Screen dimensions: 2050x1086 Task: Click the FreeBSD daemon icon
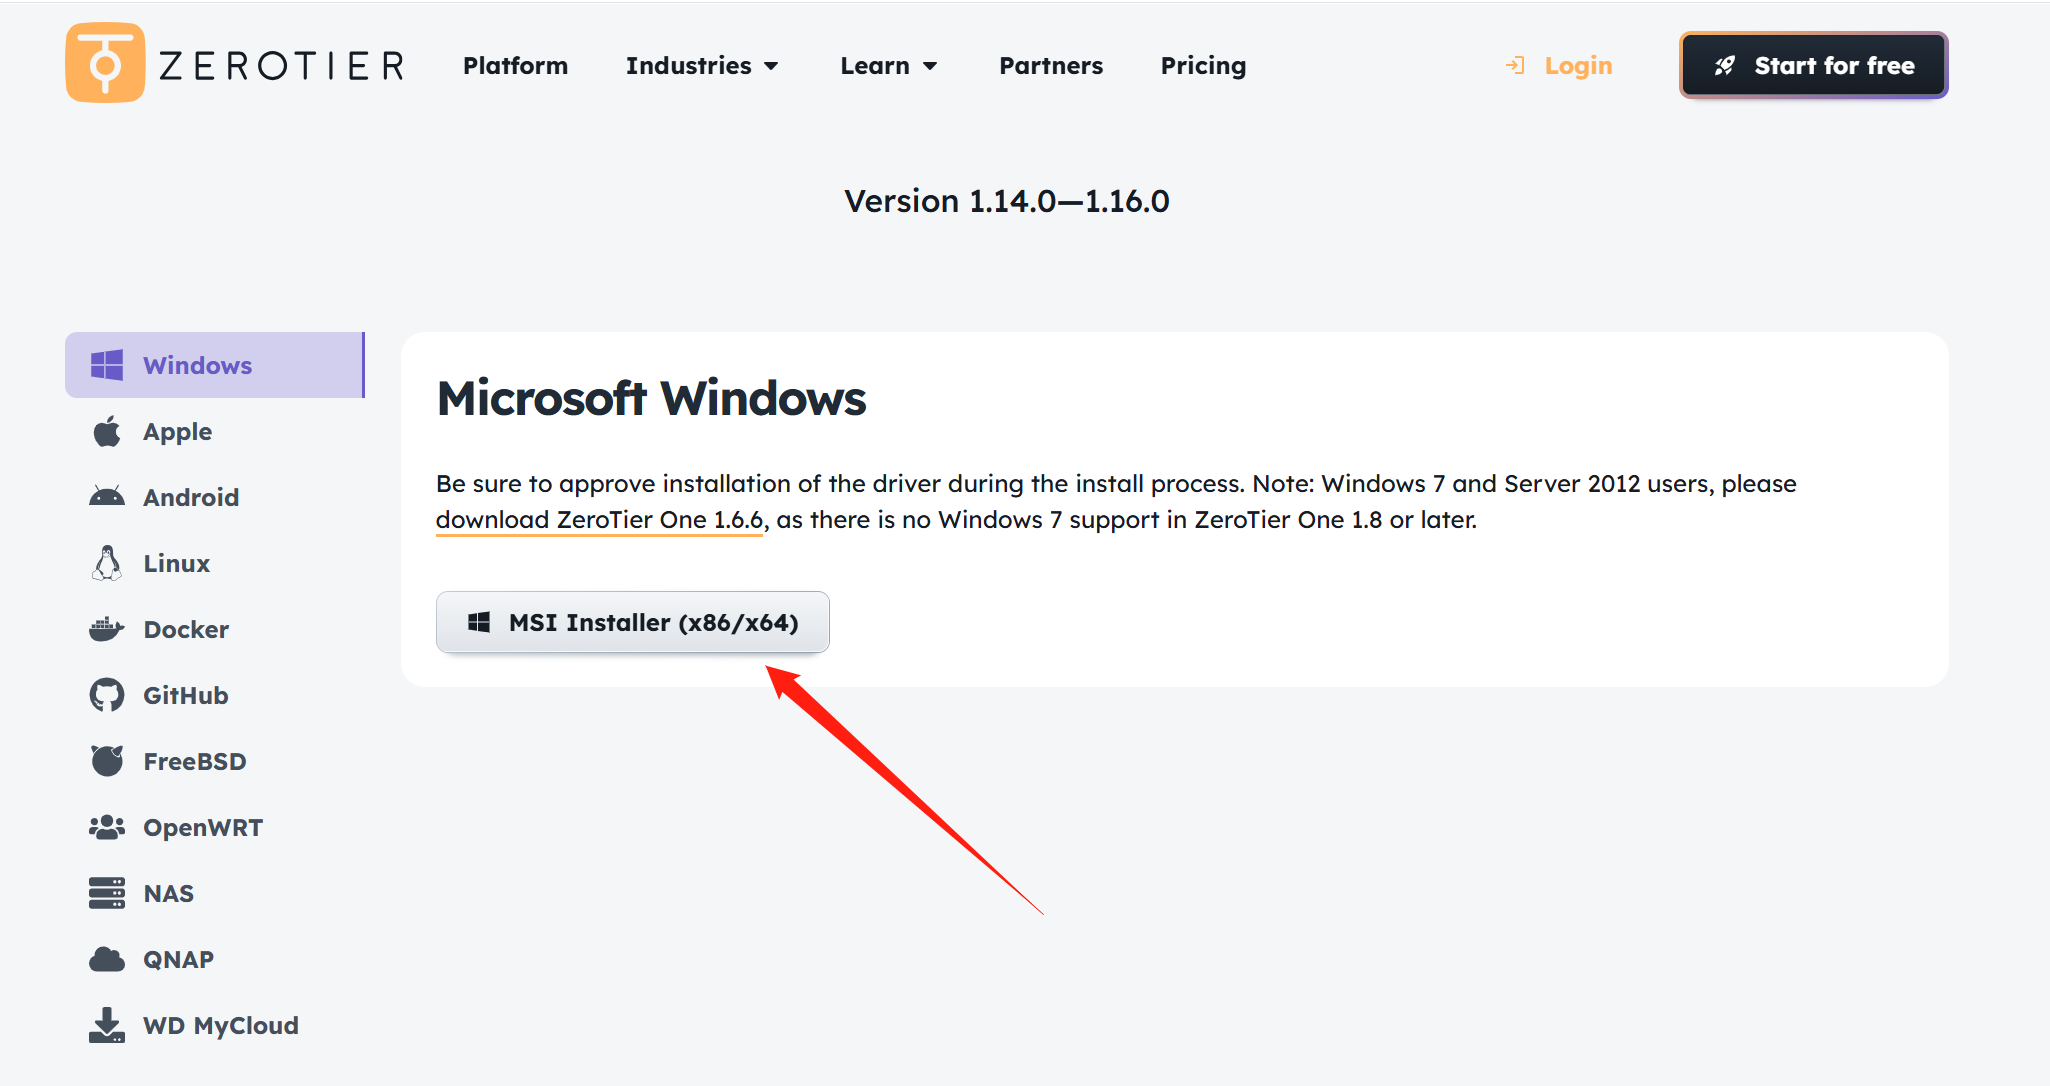[107, 761]
